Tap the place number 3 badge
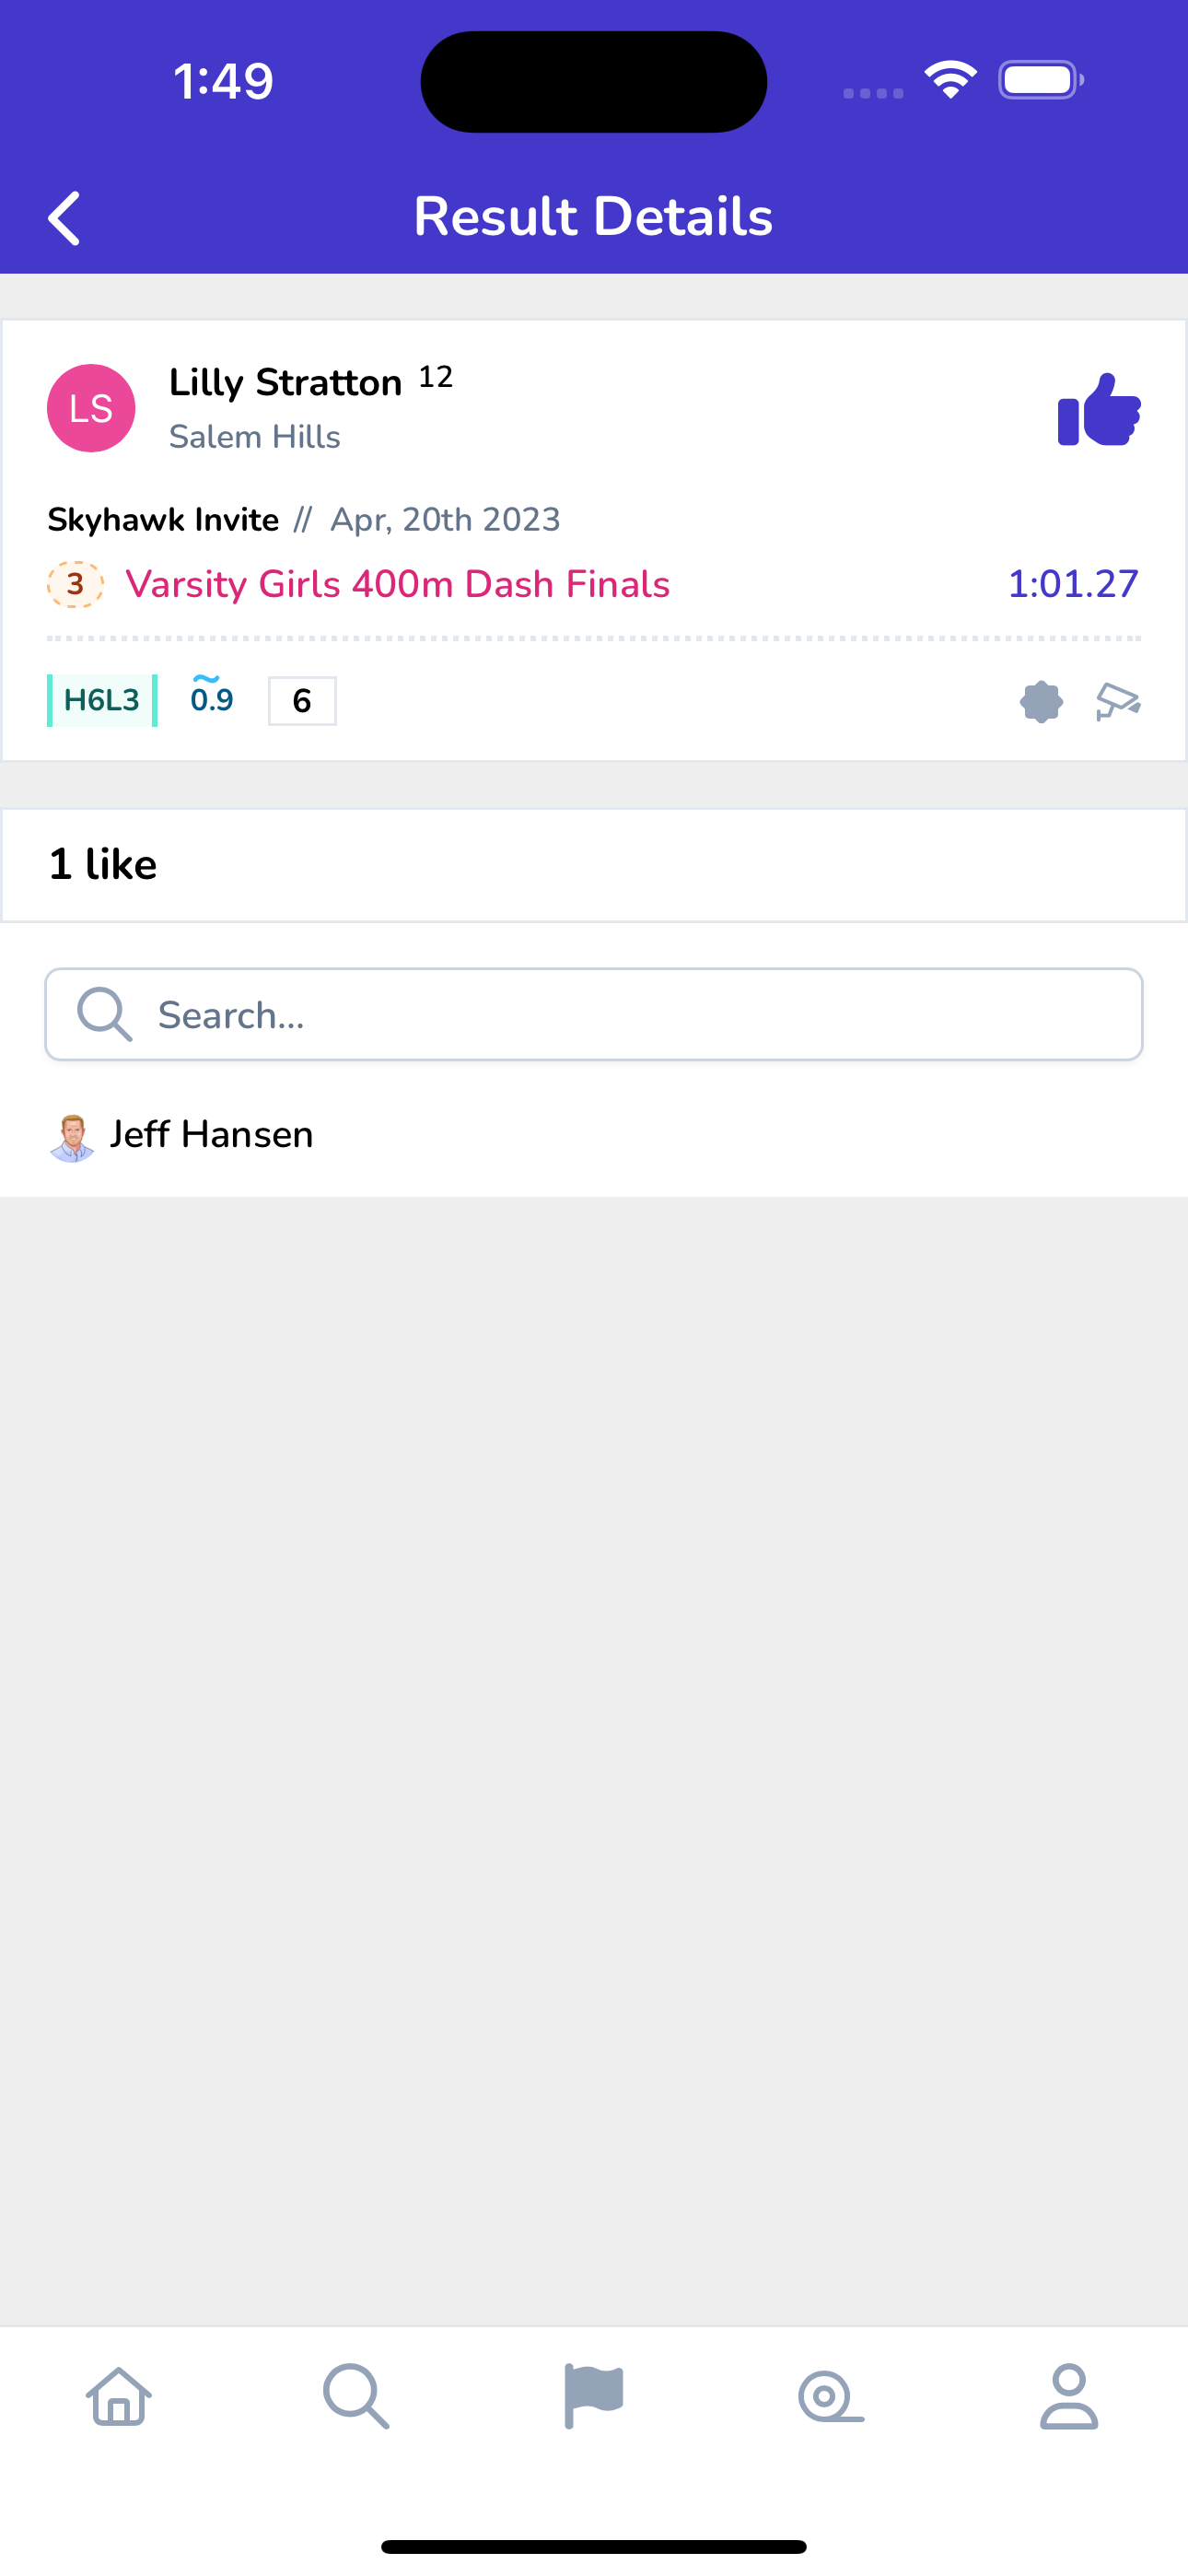This screenshot has width=1188, height=2576. click(75, 584)
